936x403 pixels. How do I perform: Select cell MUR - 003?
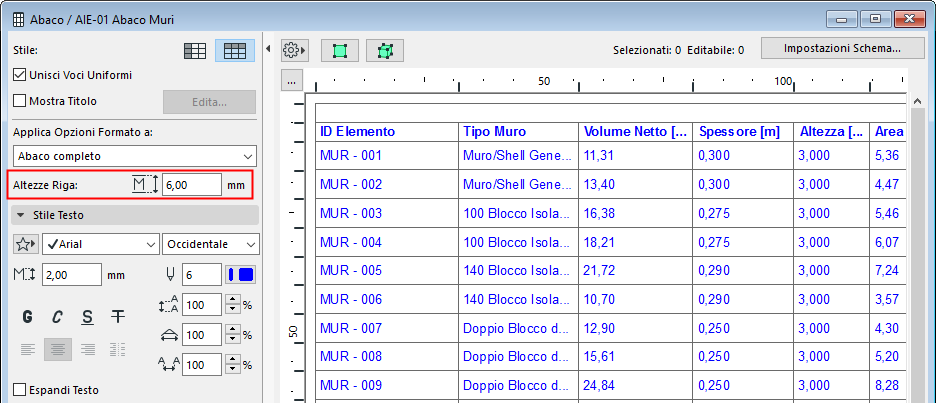click(387, 213)
